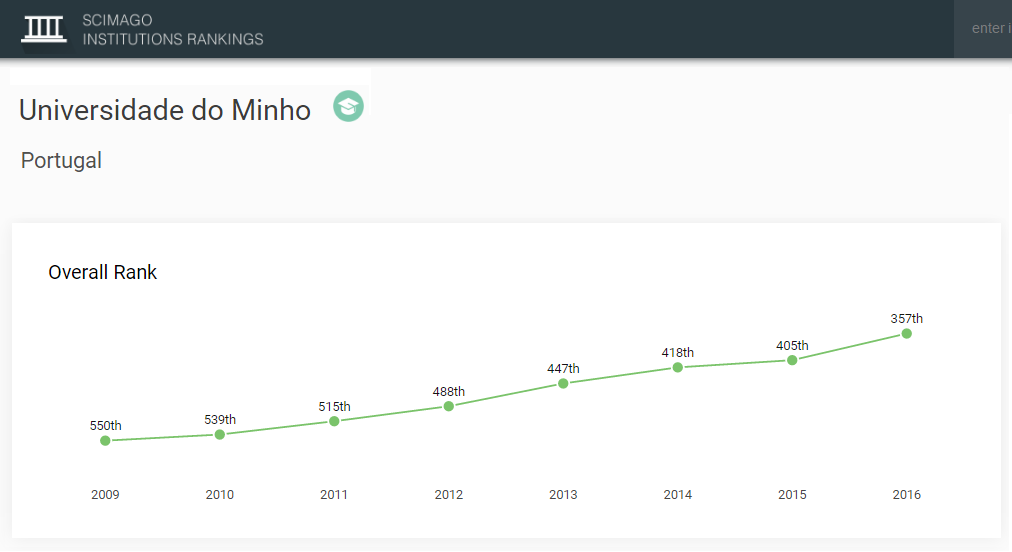Click the 2016 axis label
The width and height of the screenshot is (1012, 552).
[x=907, y=495]
